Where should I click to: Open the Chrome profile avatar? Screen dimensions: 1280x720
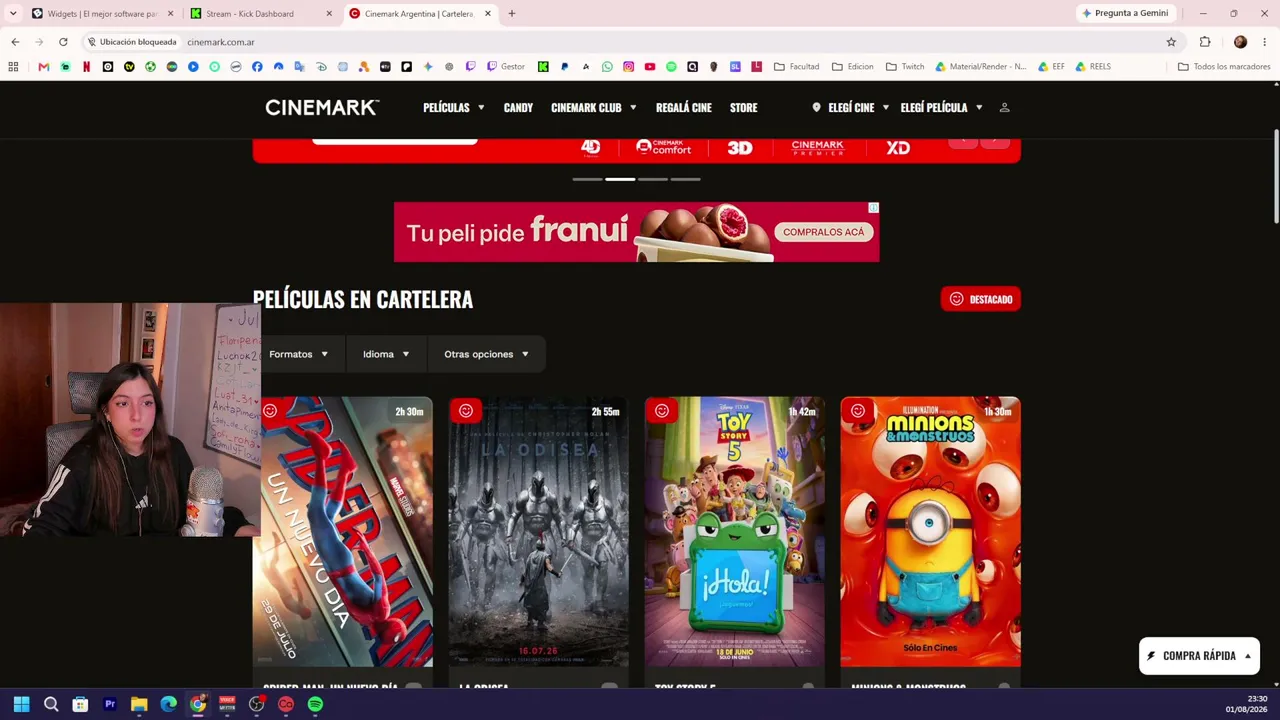coord(1240,42)
